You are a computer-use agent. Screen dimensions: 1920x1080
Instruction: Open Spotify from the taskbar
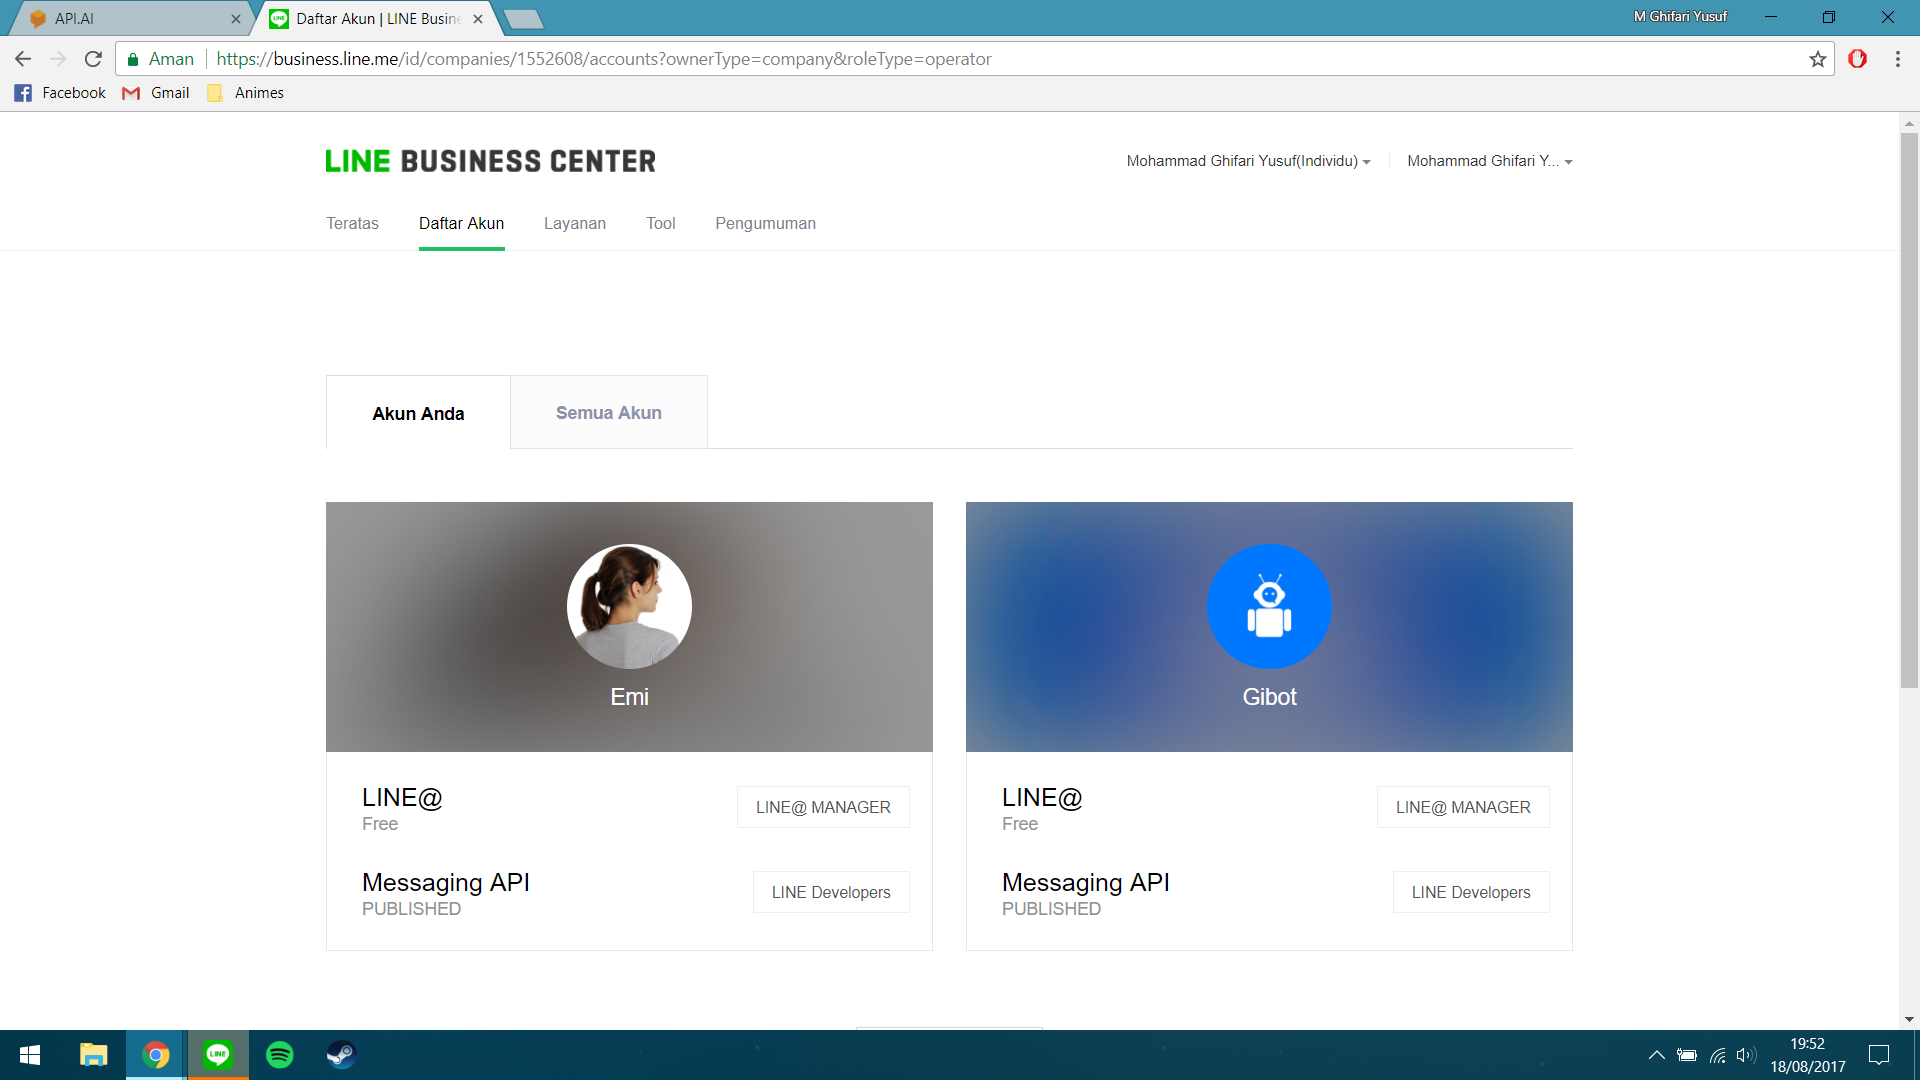280,1055
